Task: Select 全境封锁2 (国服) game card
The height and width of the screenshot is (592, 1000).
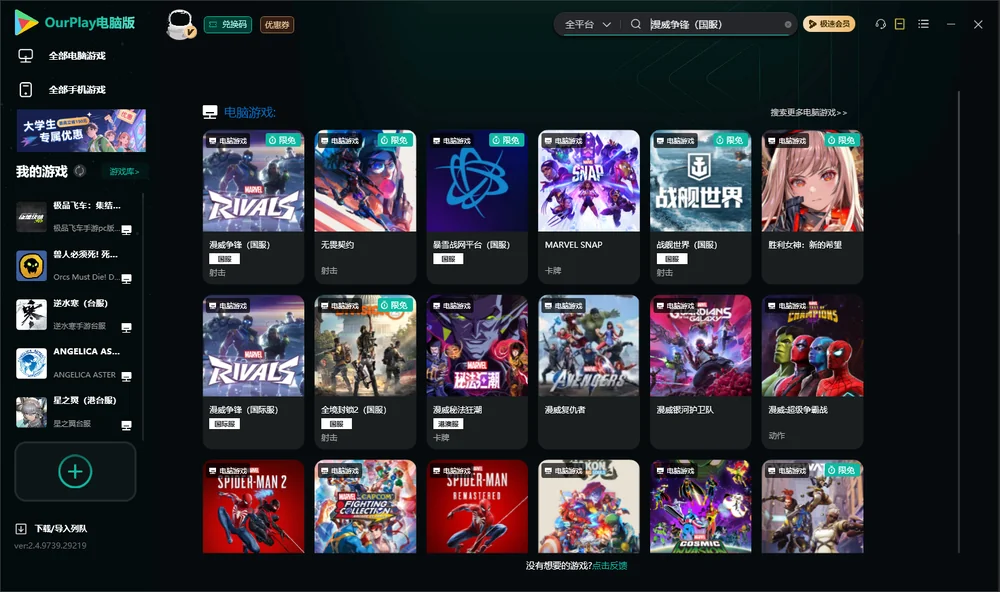Action: 365,372
